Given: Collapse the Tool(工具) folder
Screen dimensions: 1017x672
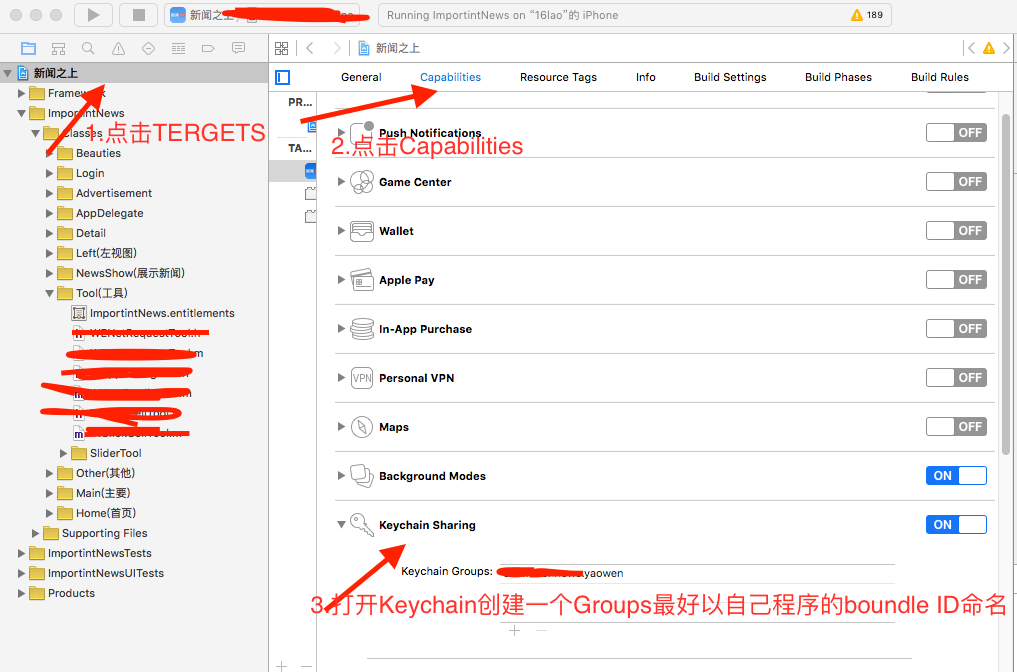Looking at the screenshot, I should tap(49, 293).
